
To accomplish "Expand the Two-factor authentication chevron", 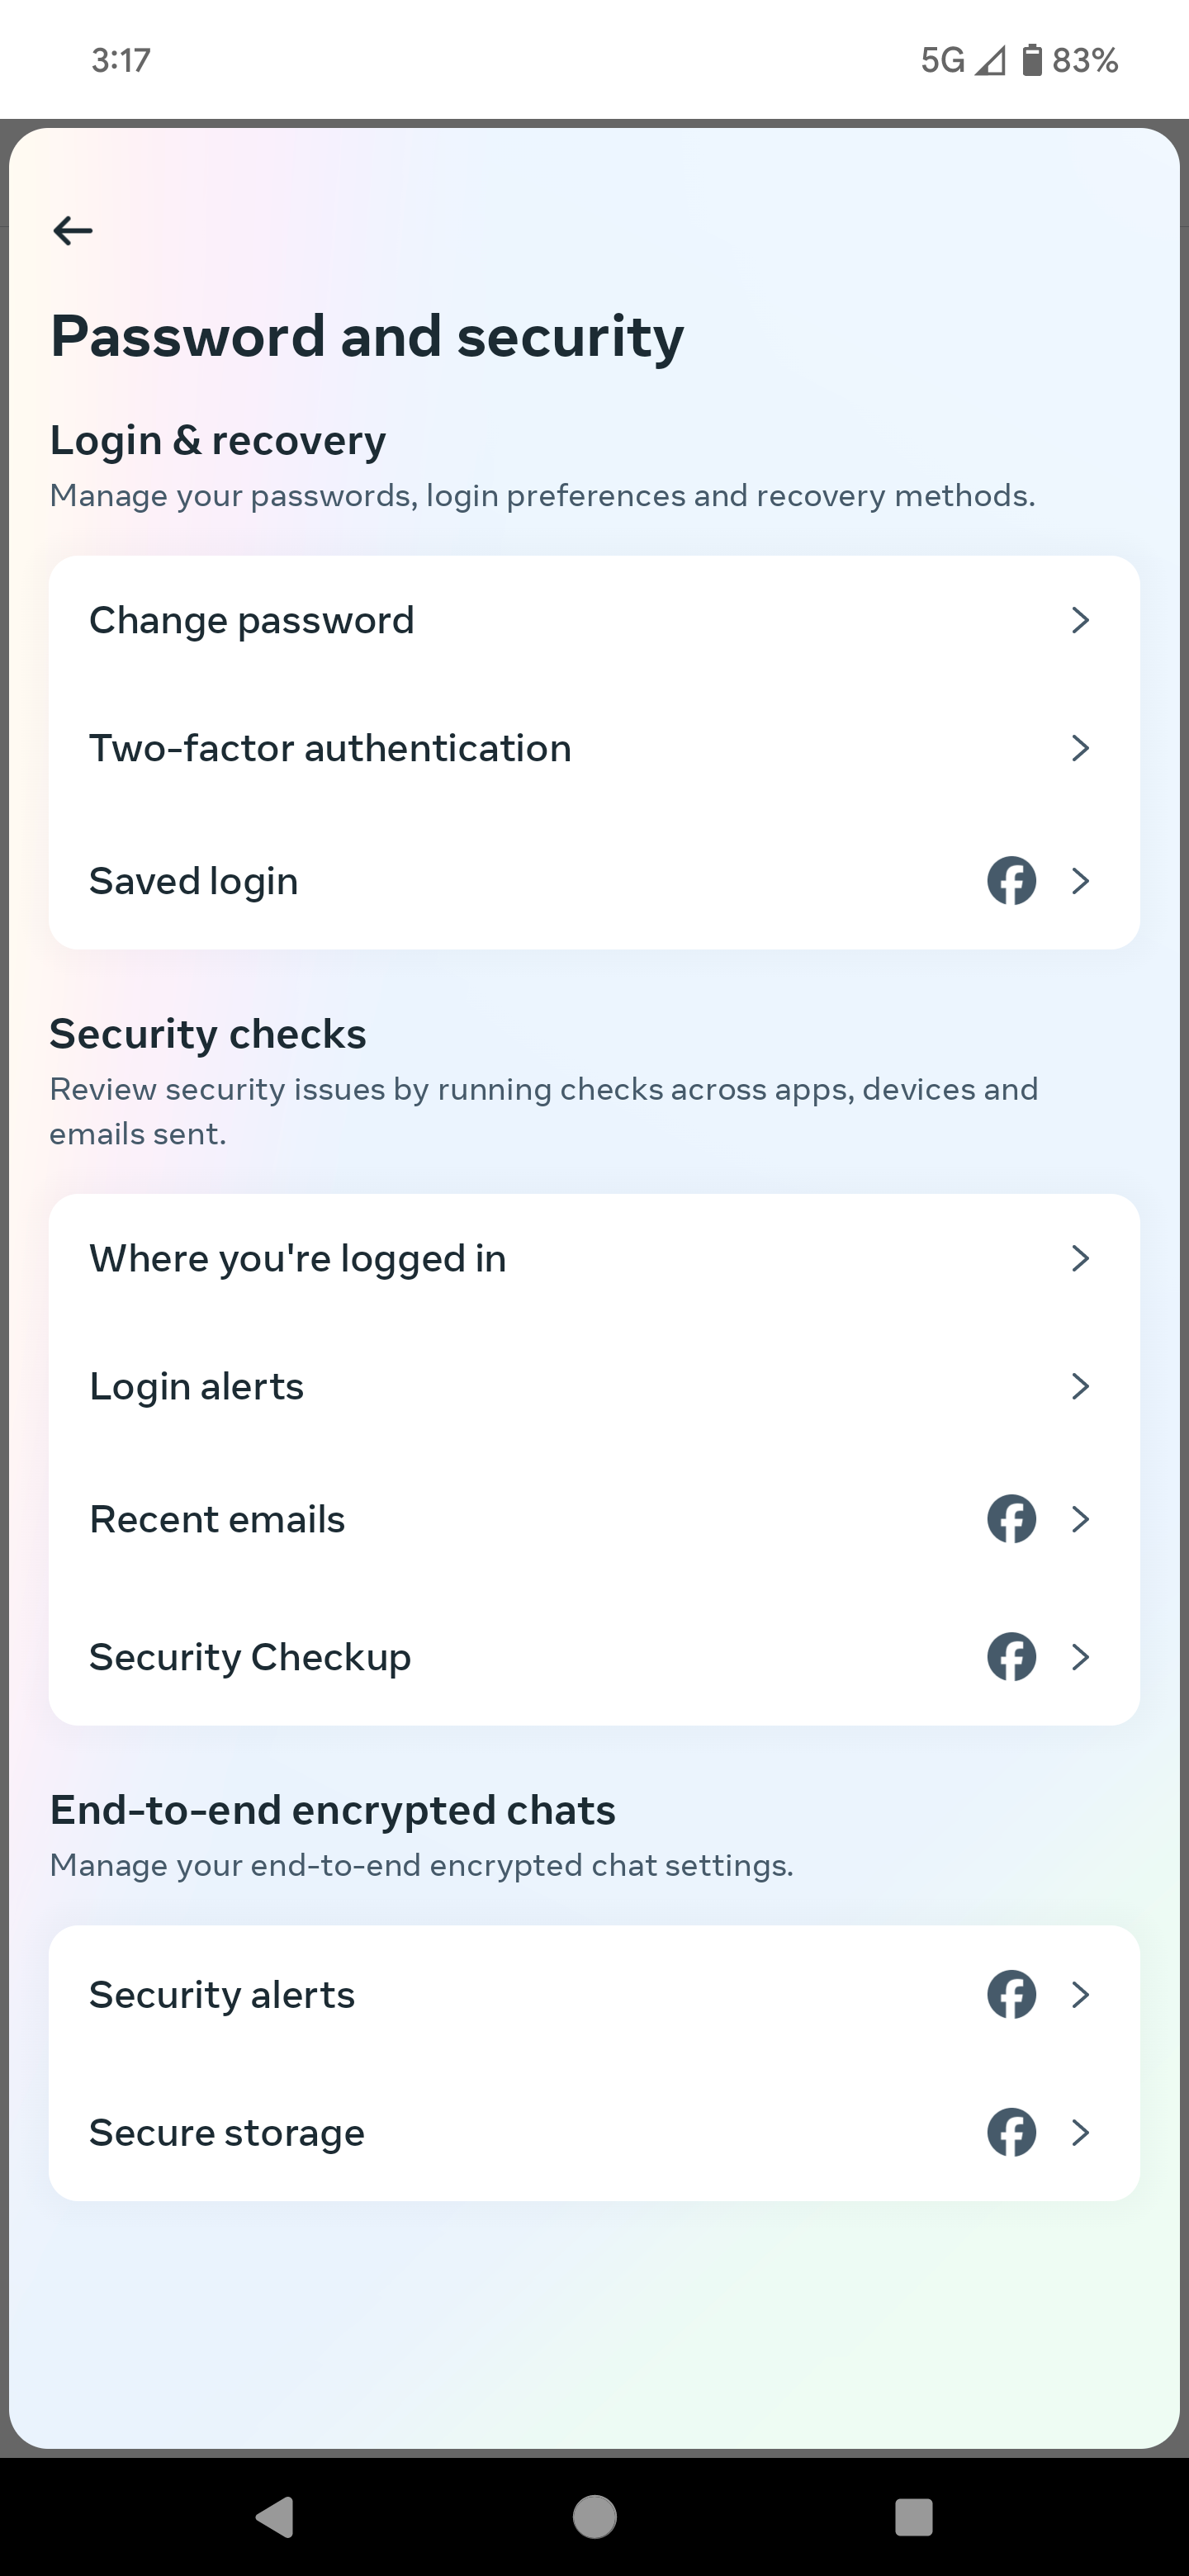I will (1080, 748).
